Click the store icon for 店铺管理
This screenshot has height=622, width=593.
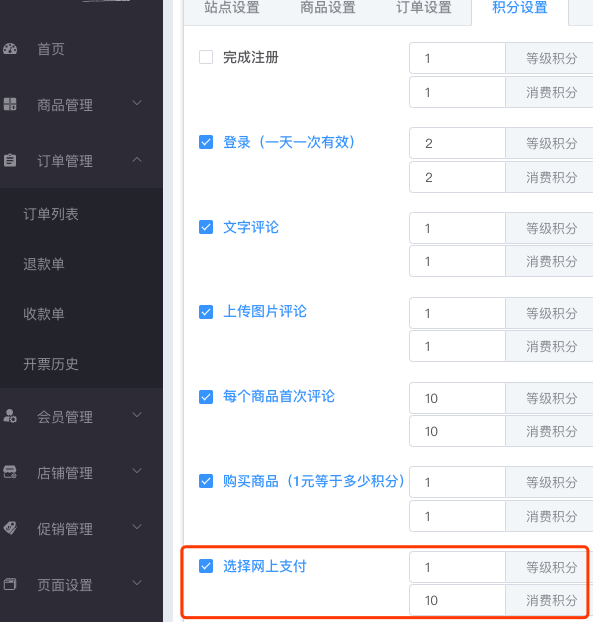10,472
